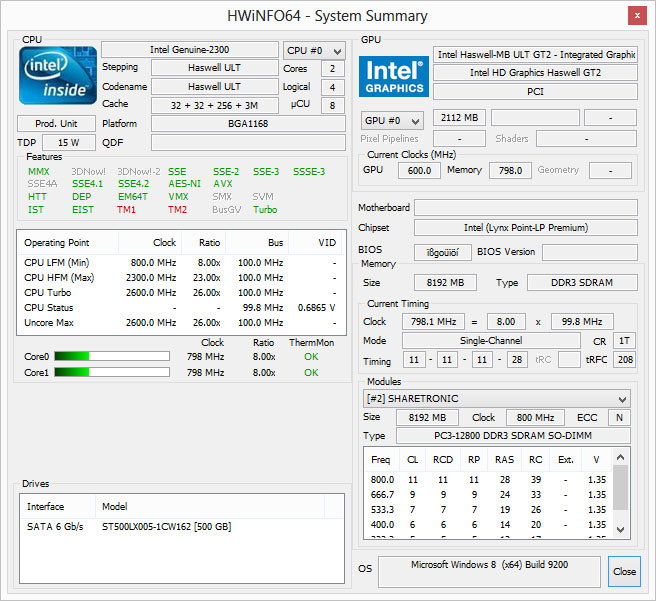This screenshot has width=656, height=601.
Task: Click the 8192 MB memory Size field
Action: 445,283
